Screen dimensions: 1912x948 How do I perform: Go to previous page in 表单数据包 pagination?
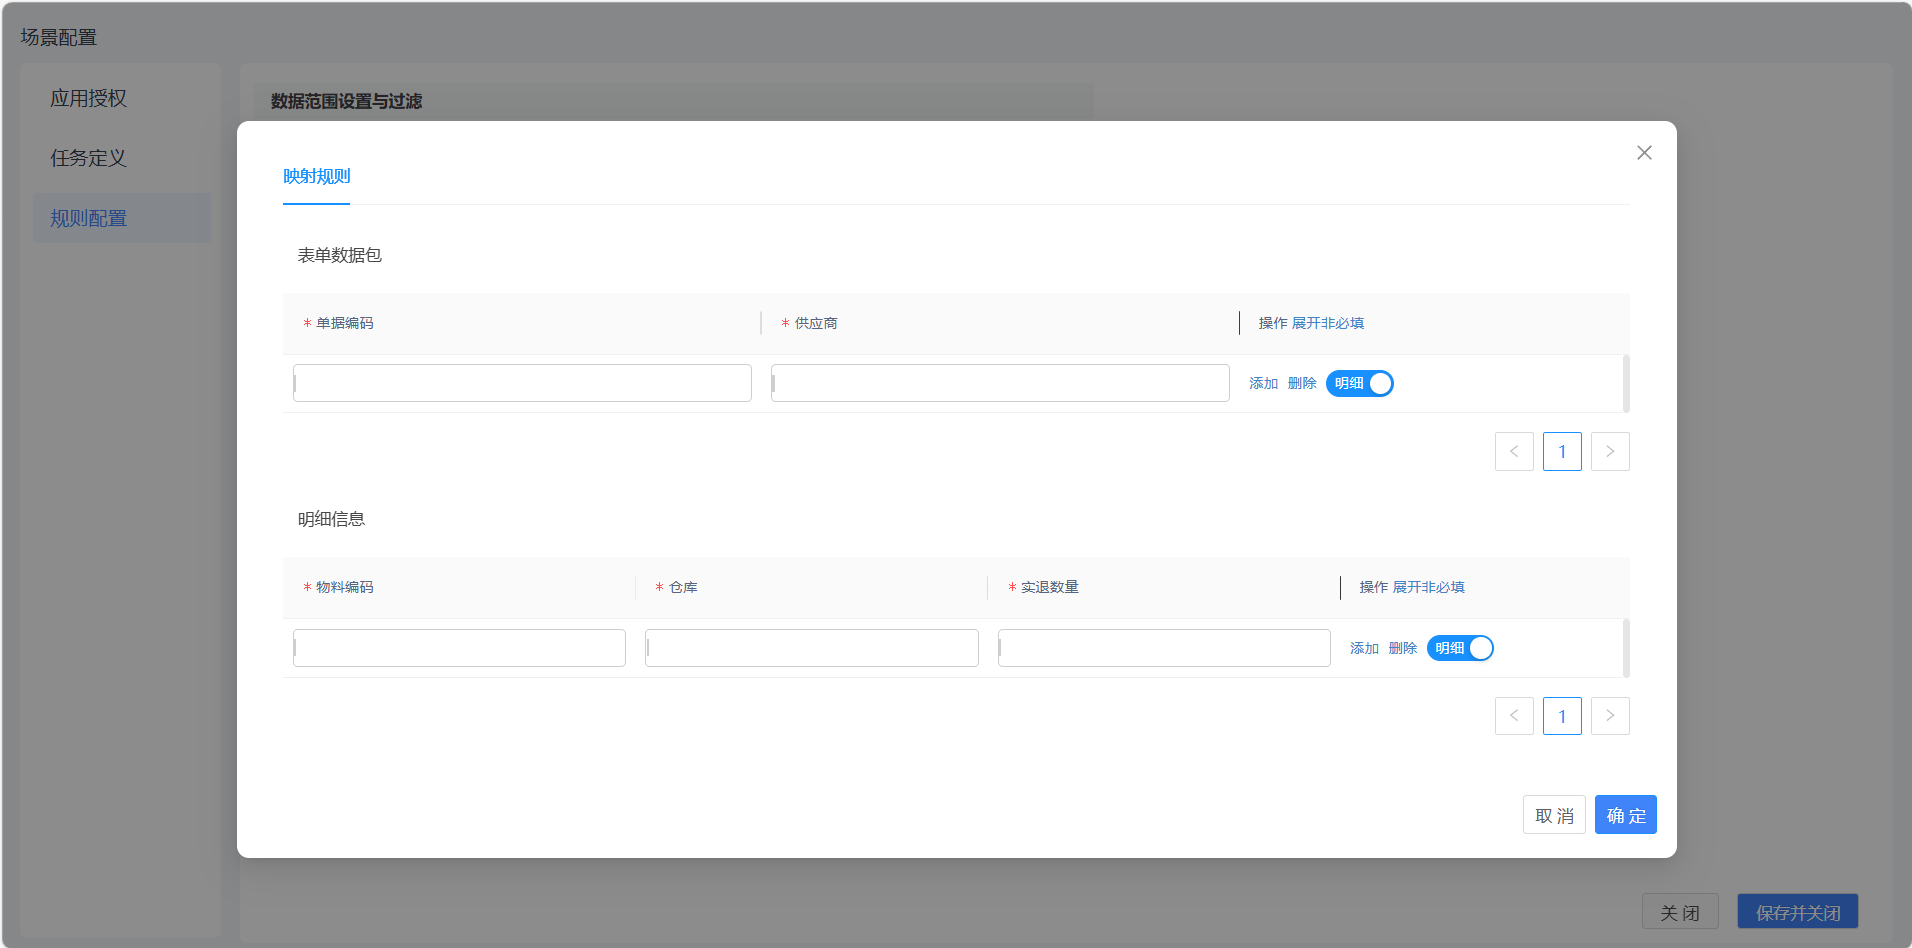1514,452
